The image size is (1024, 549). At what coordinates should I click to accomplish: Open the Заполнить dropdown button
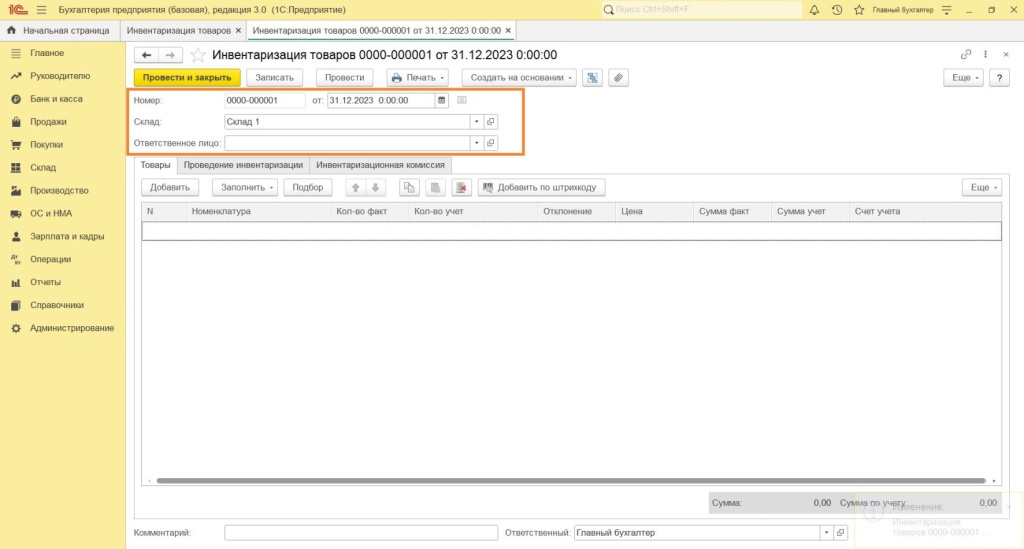[x=244, y=187]
